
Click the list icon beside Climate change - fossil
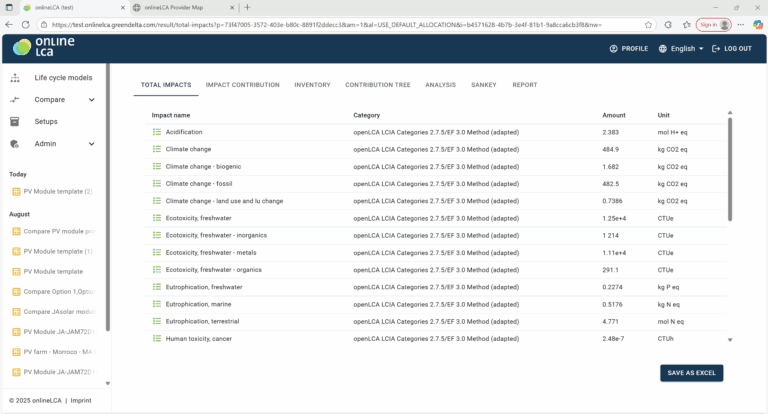[x=157, y=184]
